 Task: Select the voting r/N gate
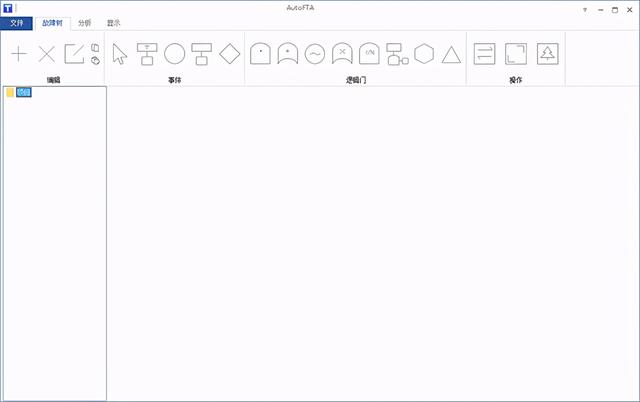point(369,54)
